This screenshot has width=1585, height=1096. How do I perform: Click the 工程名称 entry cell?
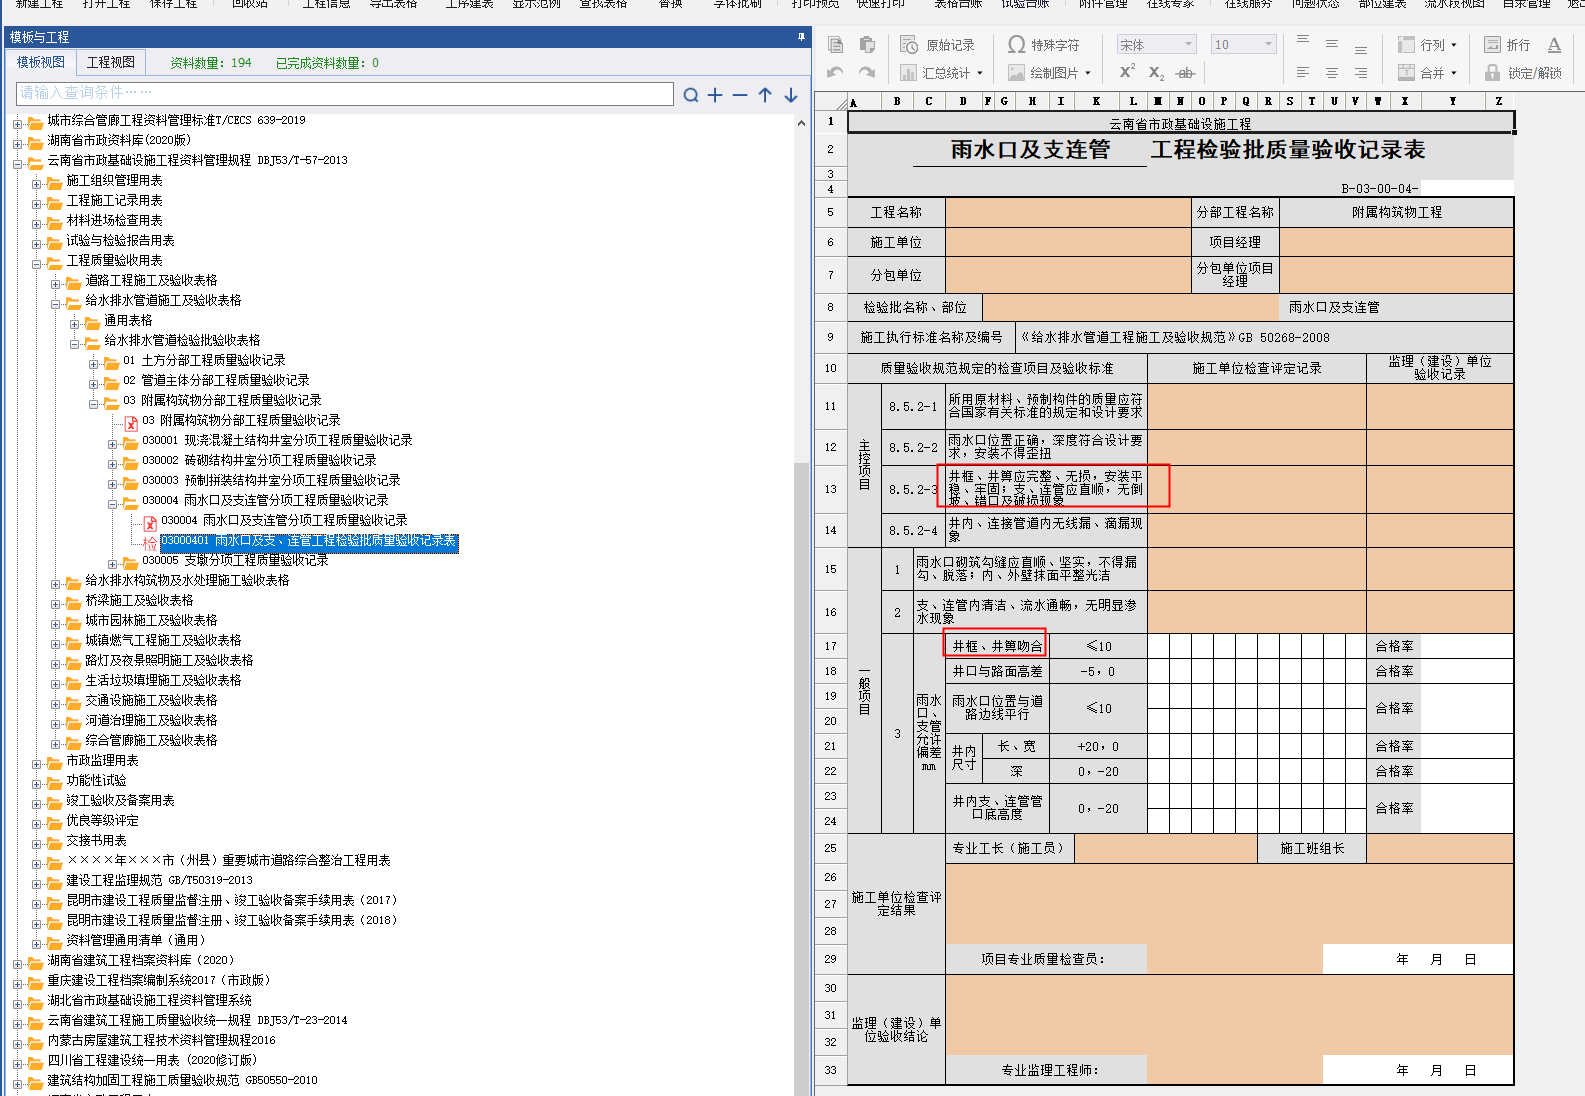[1068, 212]
